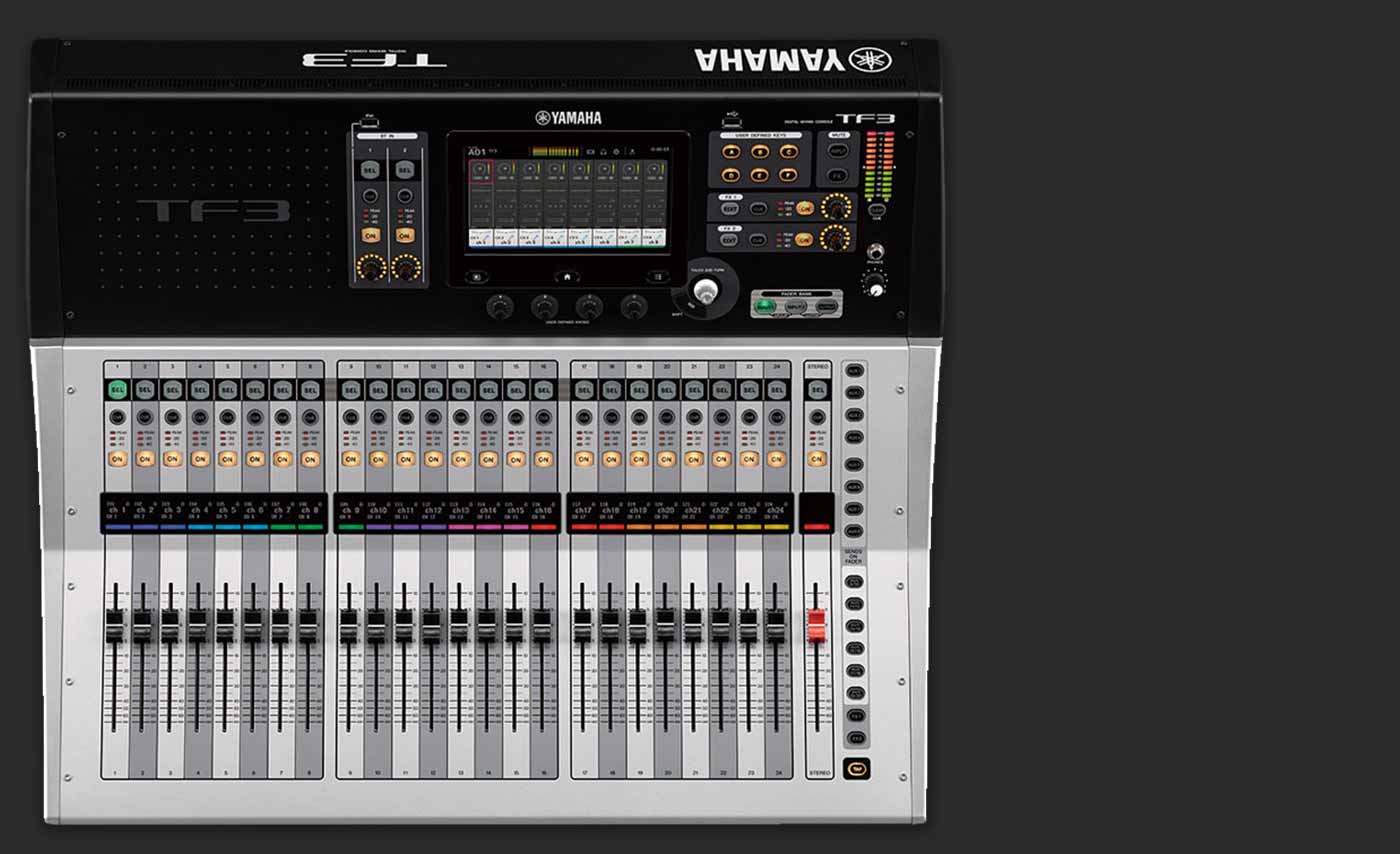The image size is (1400, 854).
Task: Click the red STEREO master fader cap
Action: 818,625
